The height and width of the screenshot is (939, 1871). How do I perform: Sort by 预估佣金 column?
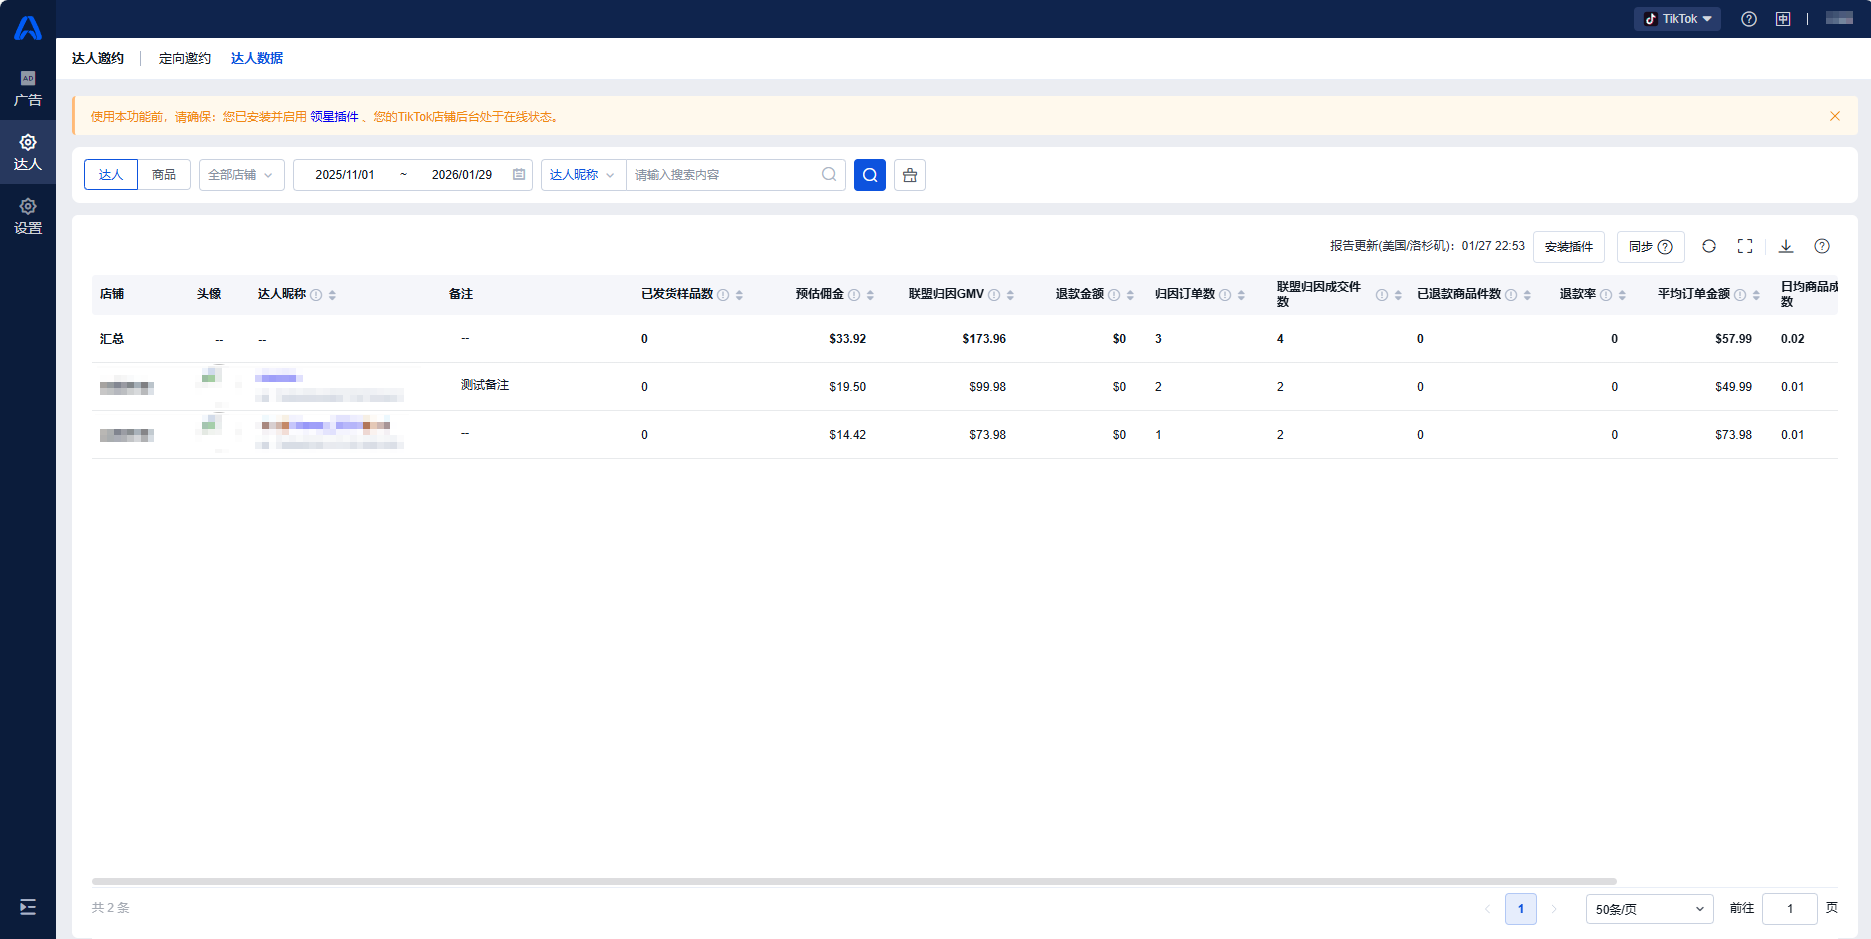coord(870,295)
